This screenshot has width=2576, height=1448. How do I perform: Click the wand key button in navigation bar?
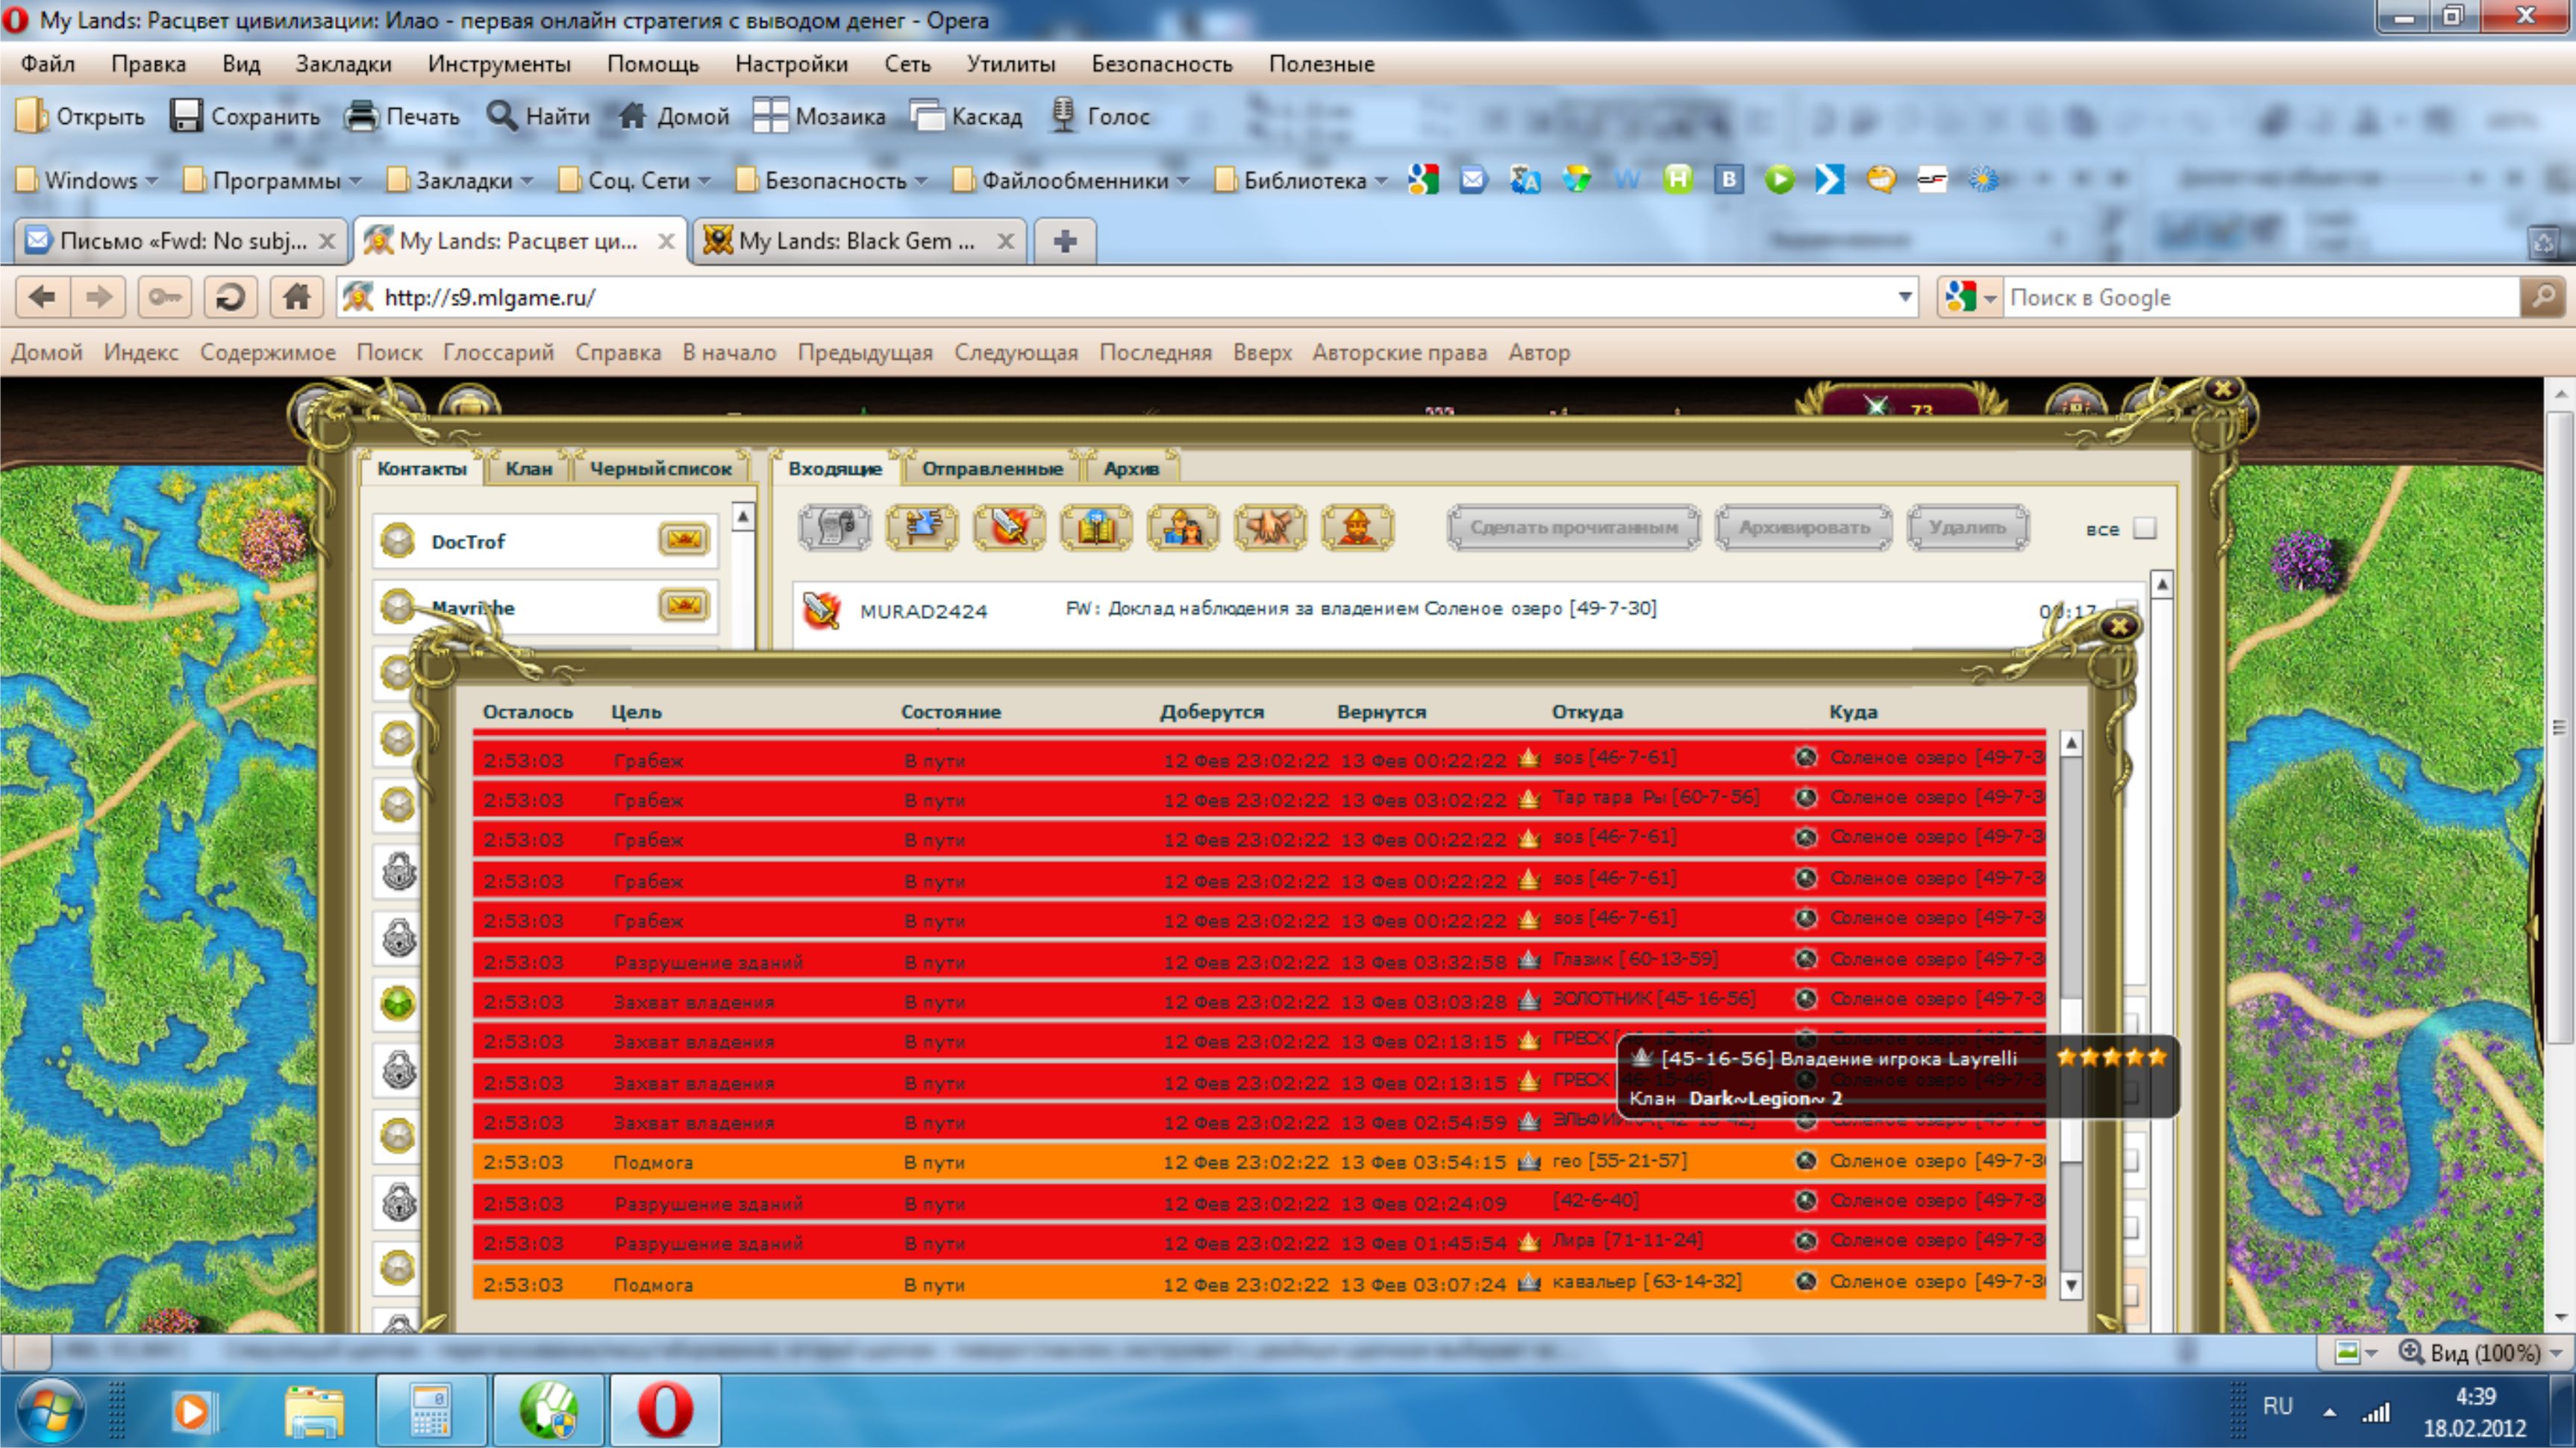click(164, 297)
